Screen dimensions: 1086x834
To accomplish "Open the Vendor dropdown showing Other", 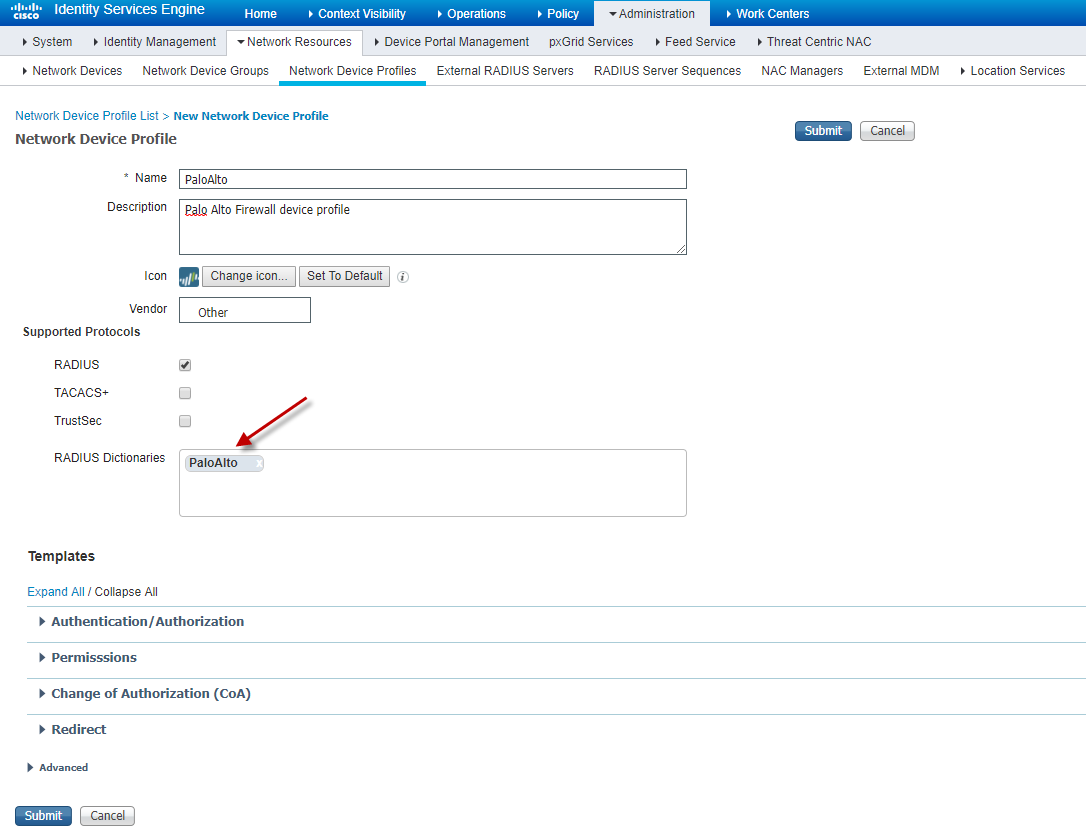I will [244, 310].
